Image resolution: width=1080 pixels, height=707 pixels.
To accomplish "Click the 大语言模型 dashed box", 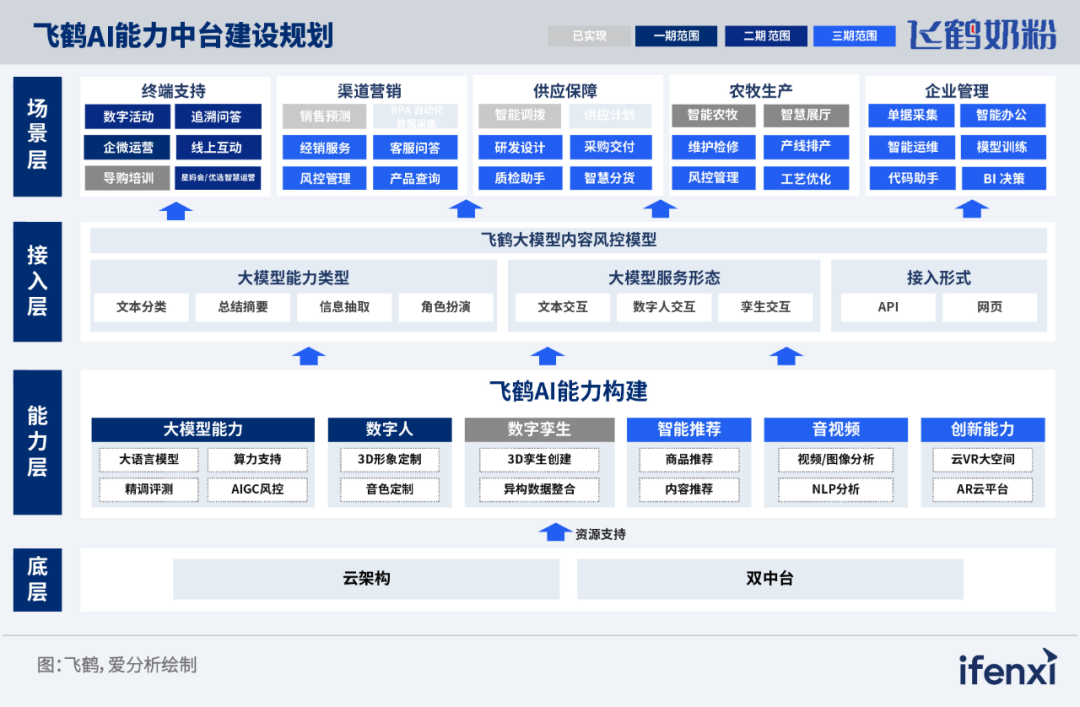I will click(x=149, y=460).
